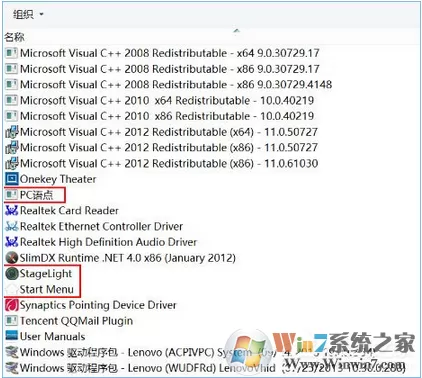
Task: Open the 组织 dropdown menu
Action: 28,14
